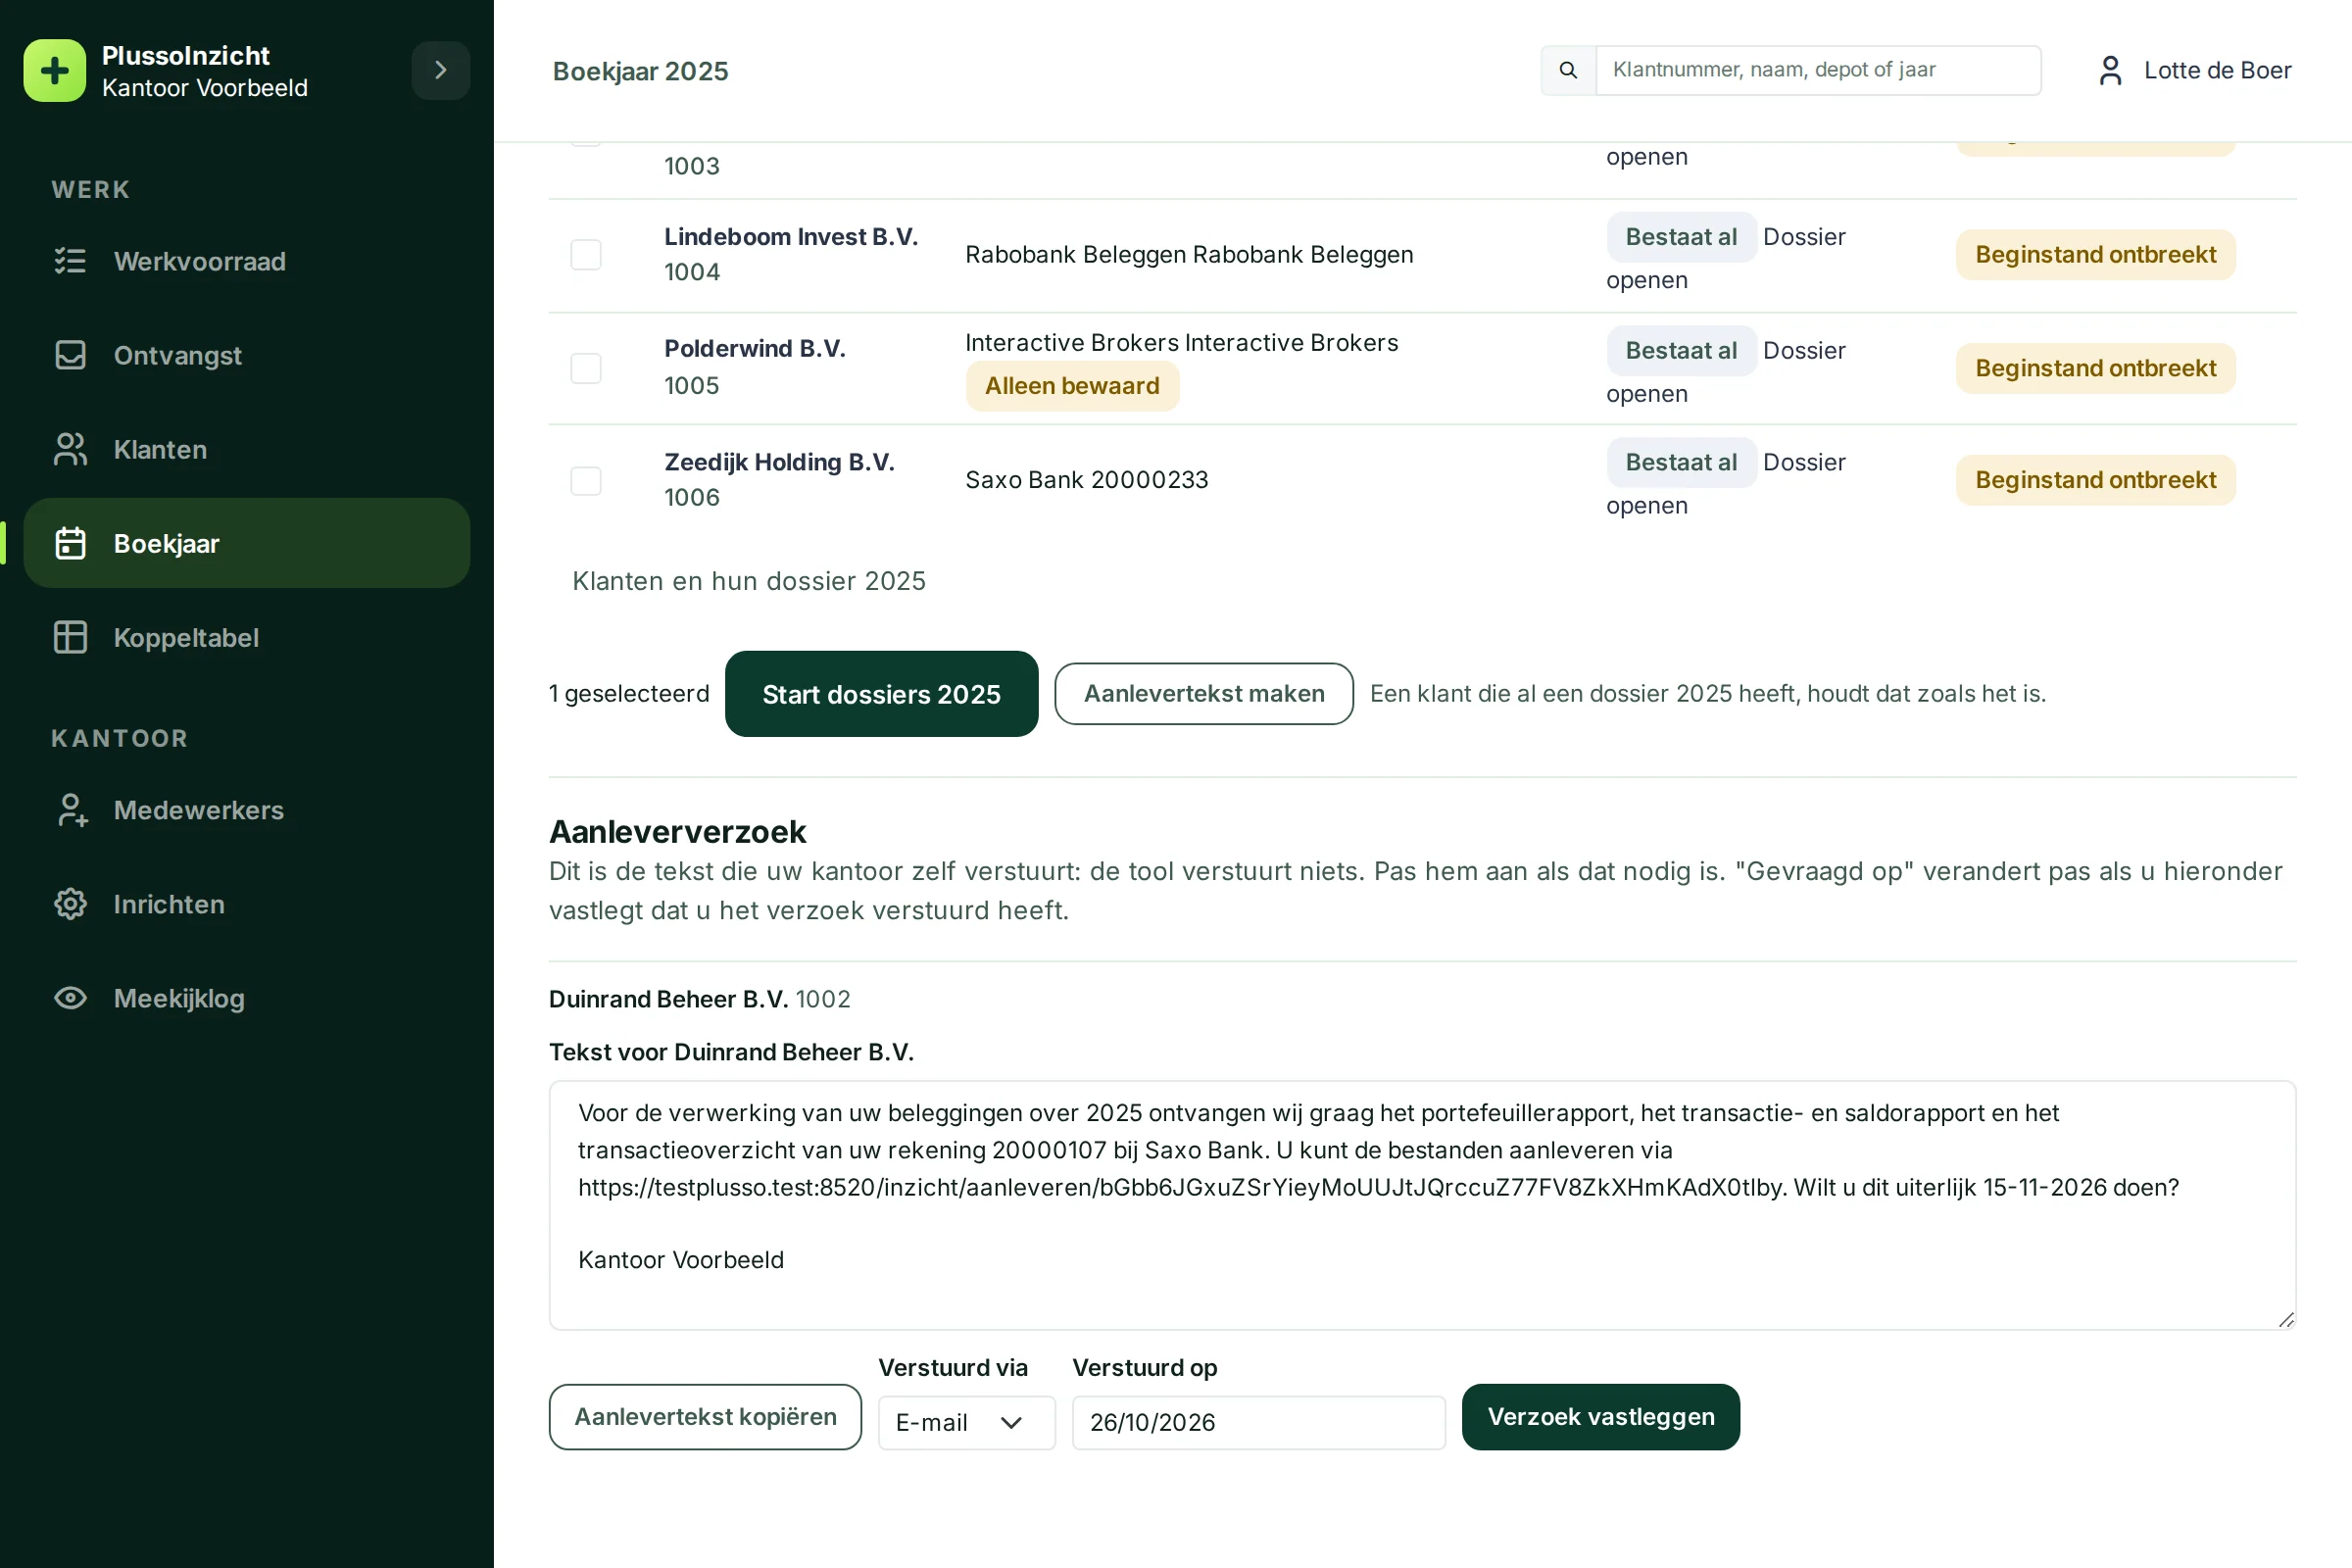Open Meekijklog eye icon

[70, 998]
